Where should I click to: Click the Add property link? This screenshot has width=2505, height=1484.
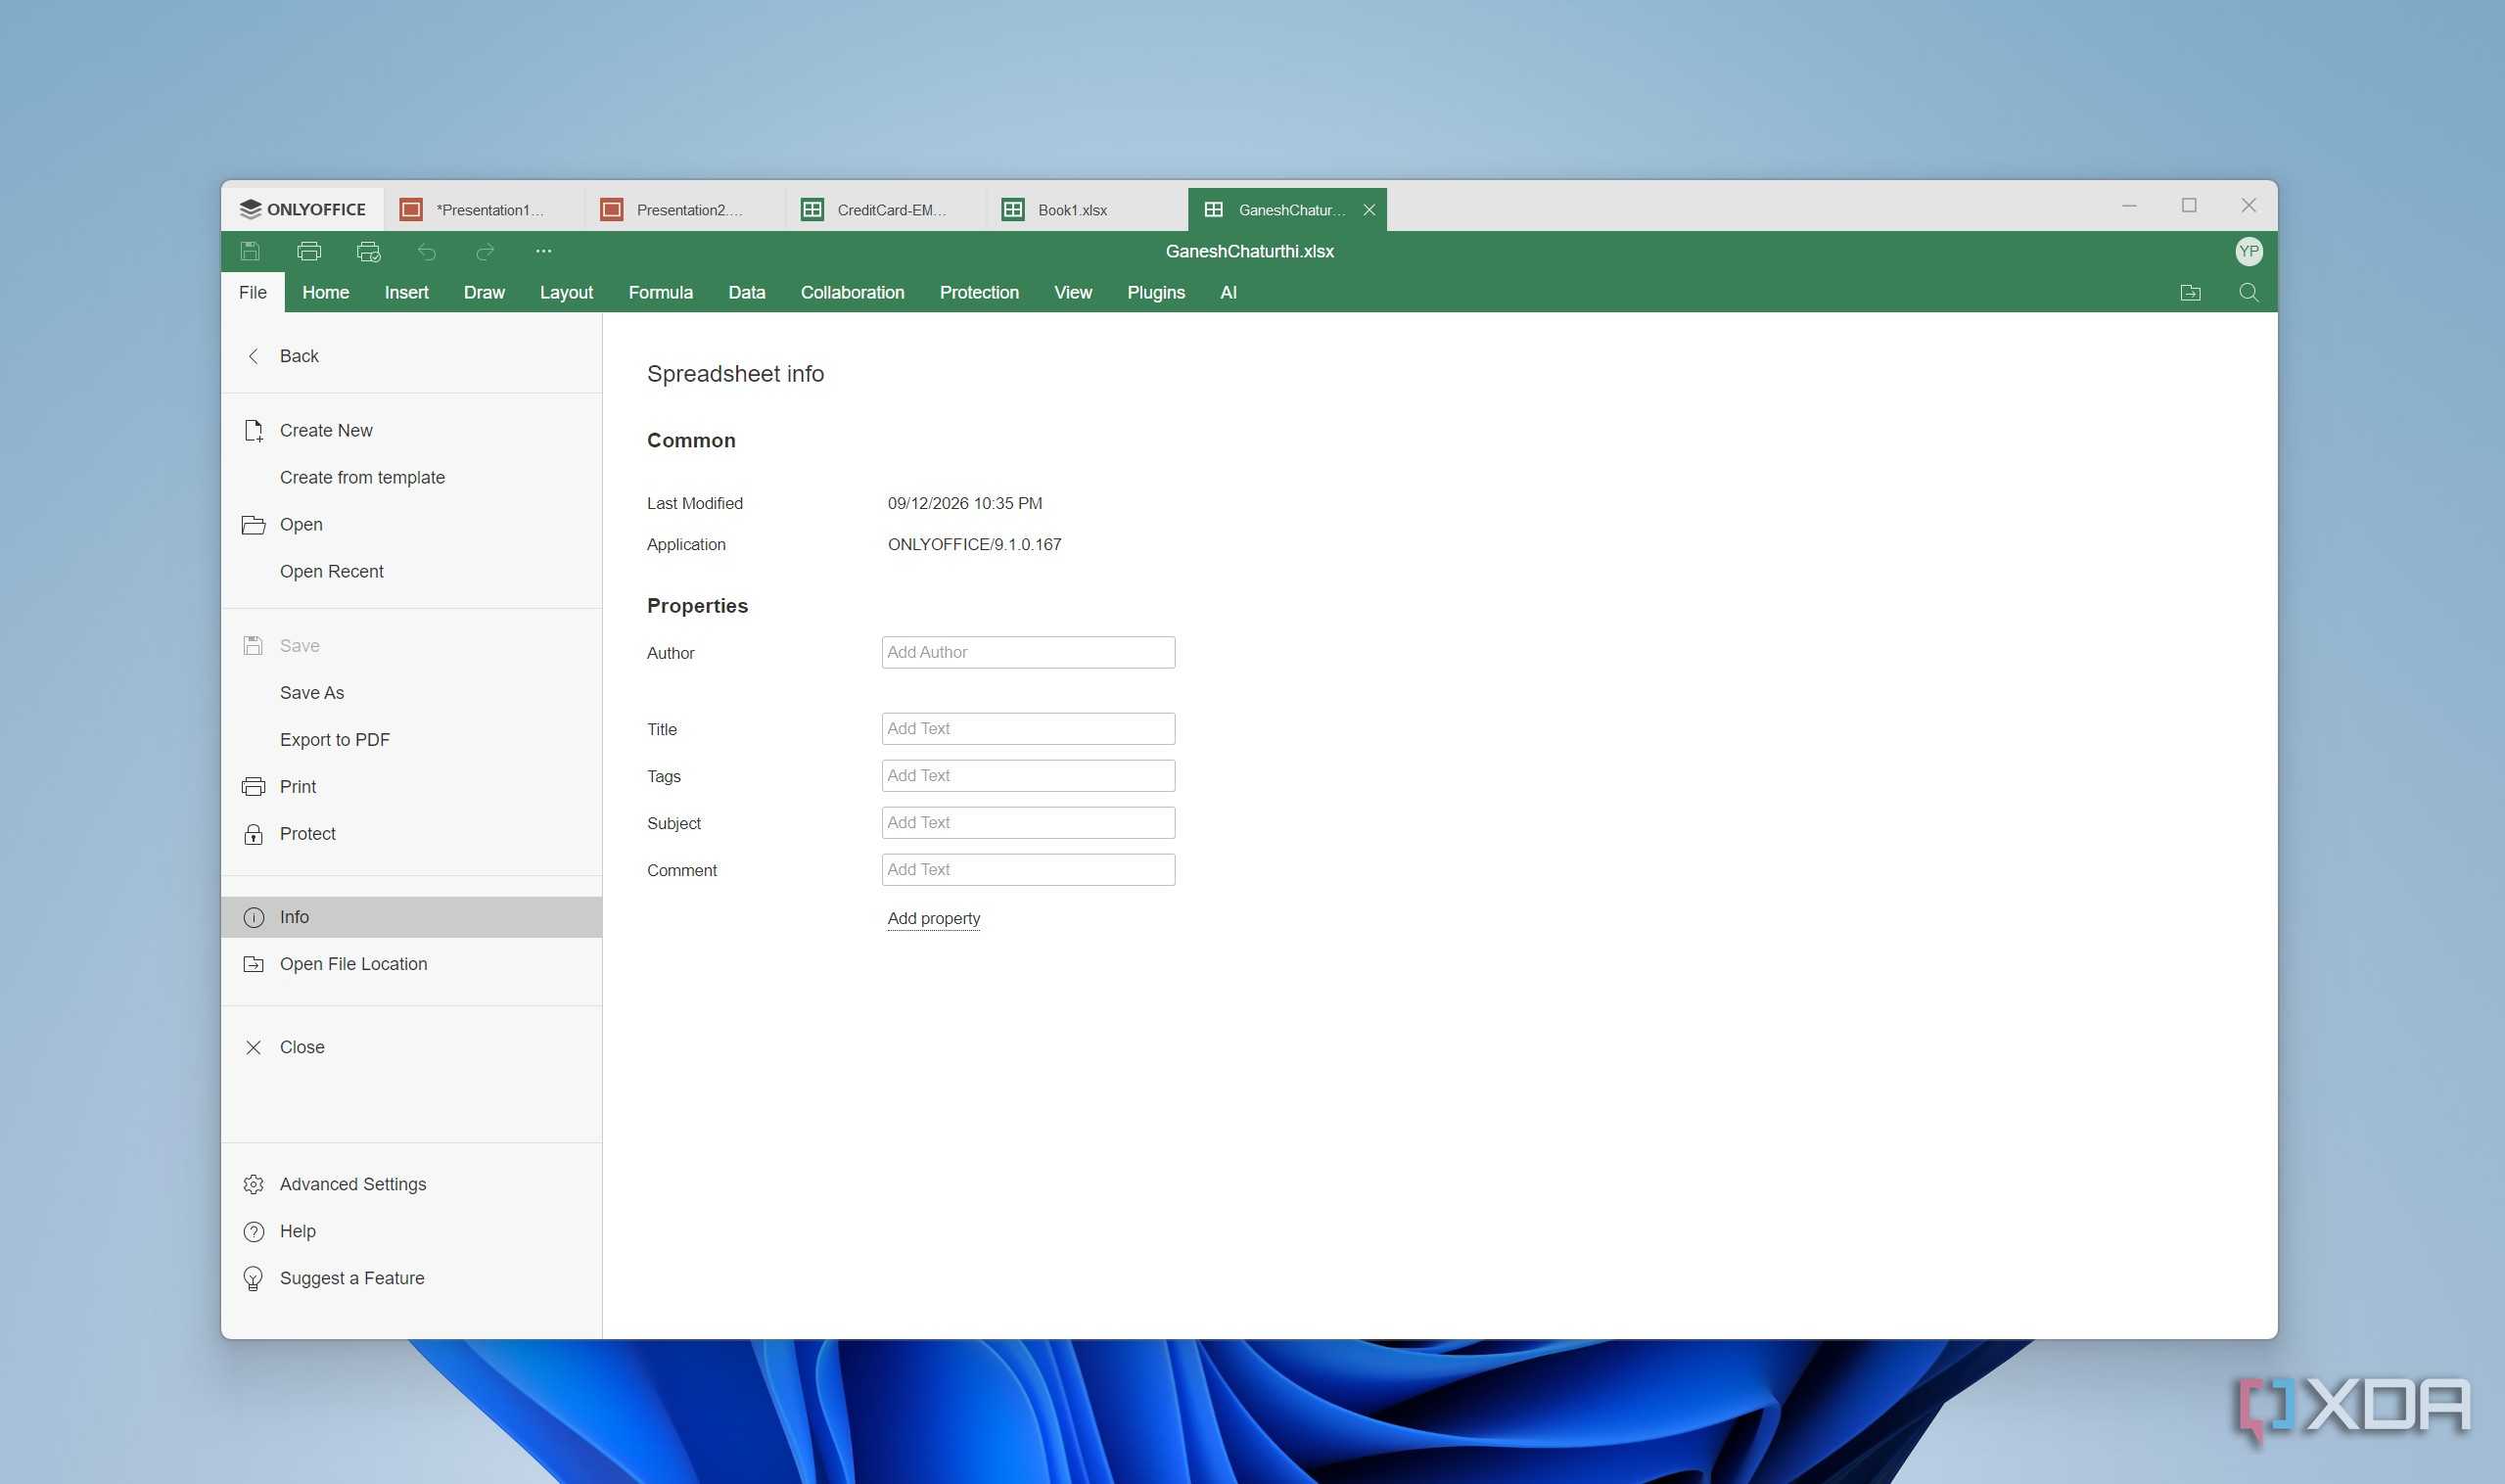933,918
